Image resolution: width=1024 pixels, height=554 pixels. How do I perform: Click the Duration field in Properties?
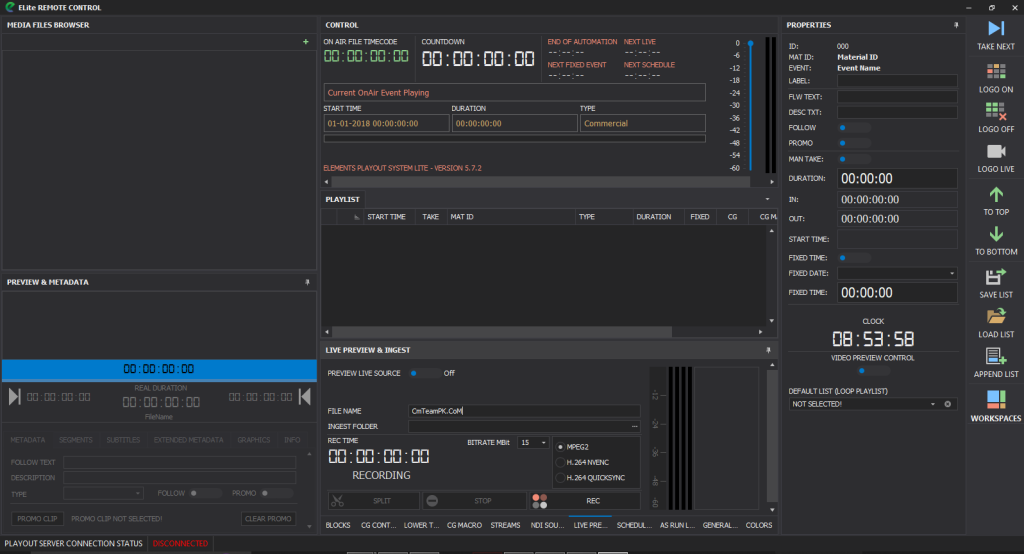897,178
